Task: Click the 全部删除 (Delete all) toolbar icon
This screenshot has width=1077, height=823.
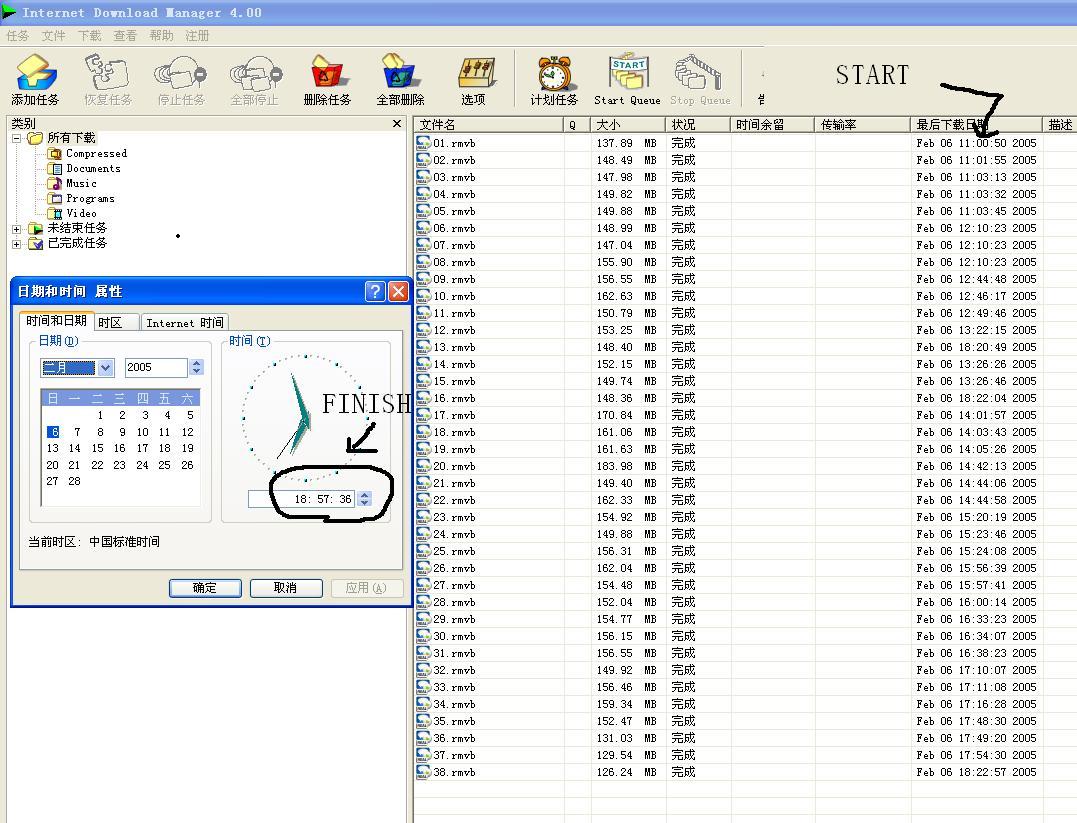Action: pyautogui.click(x=400, y=80)
